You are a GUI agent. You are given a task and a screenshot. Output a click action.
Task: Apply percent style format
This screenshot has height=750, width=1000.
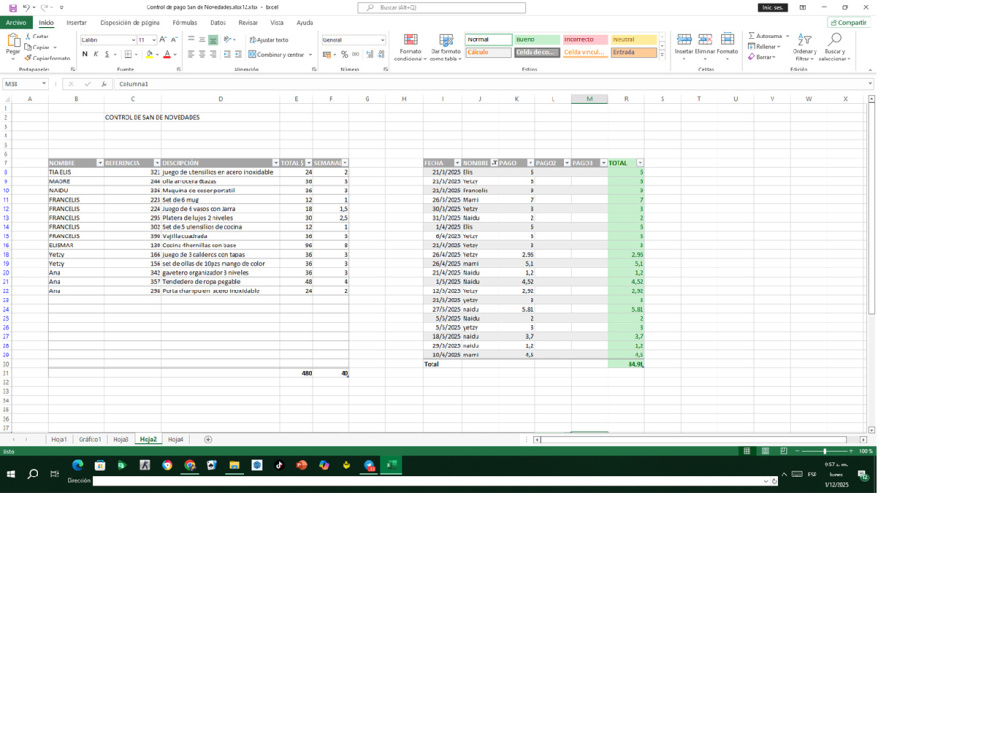344,54
